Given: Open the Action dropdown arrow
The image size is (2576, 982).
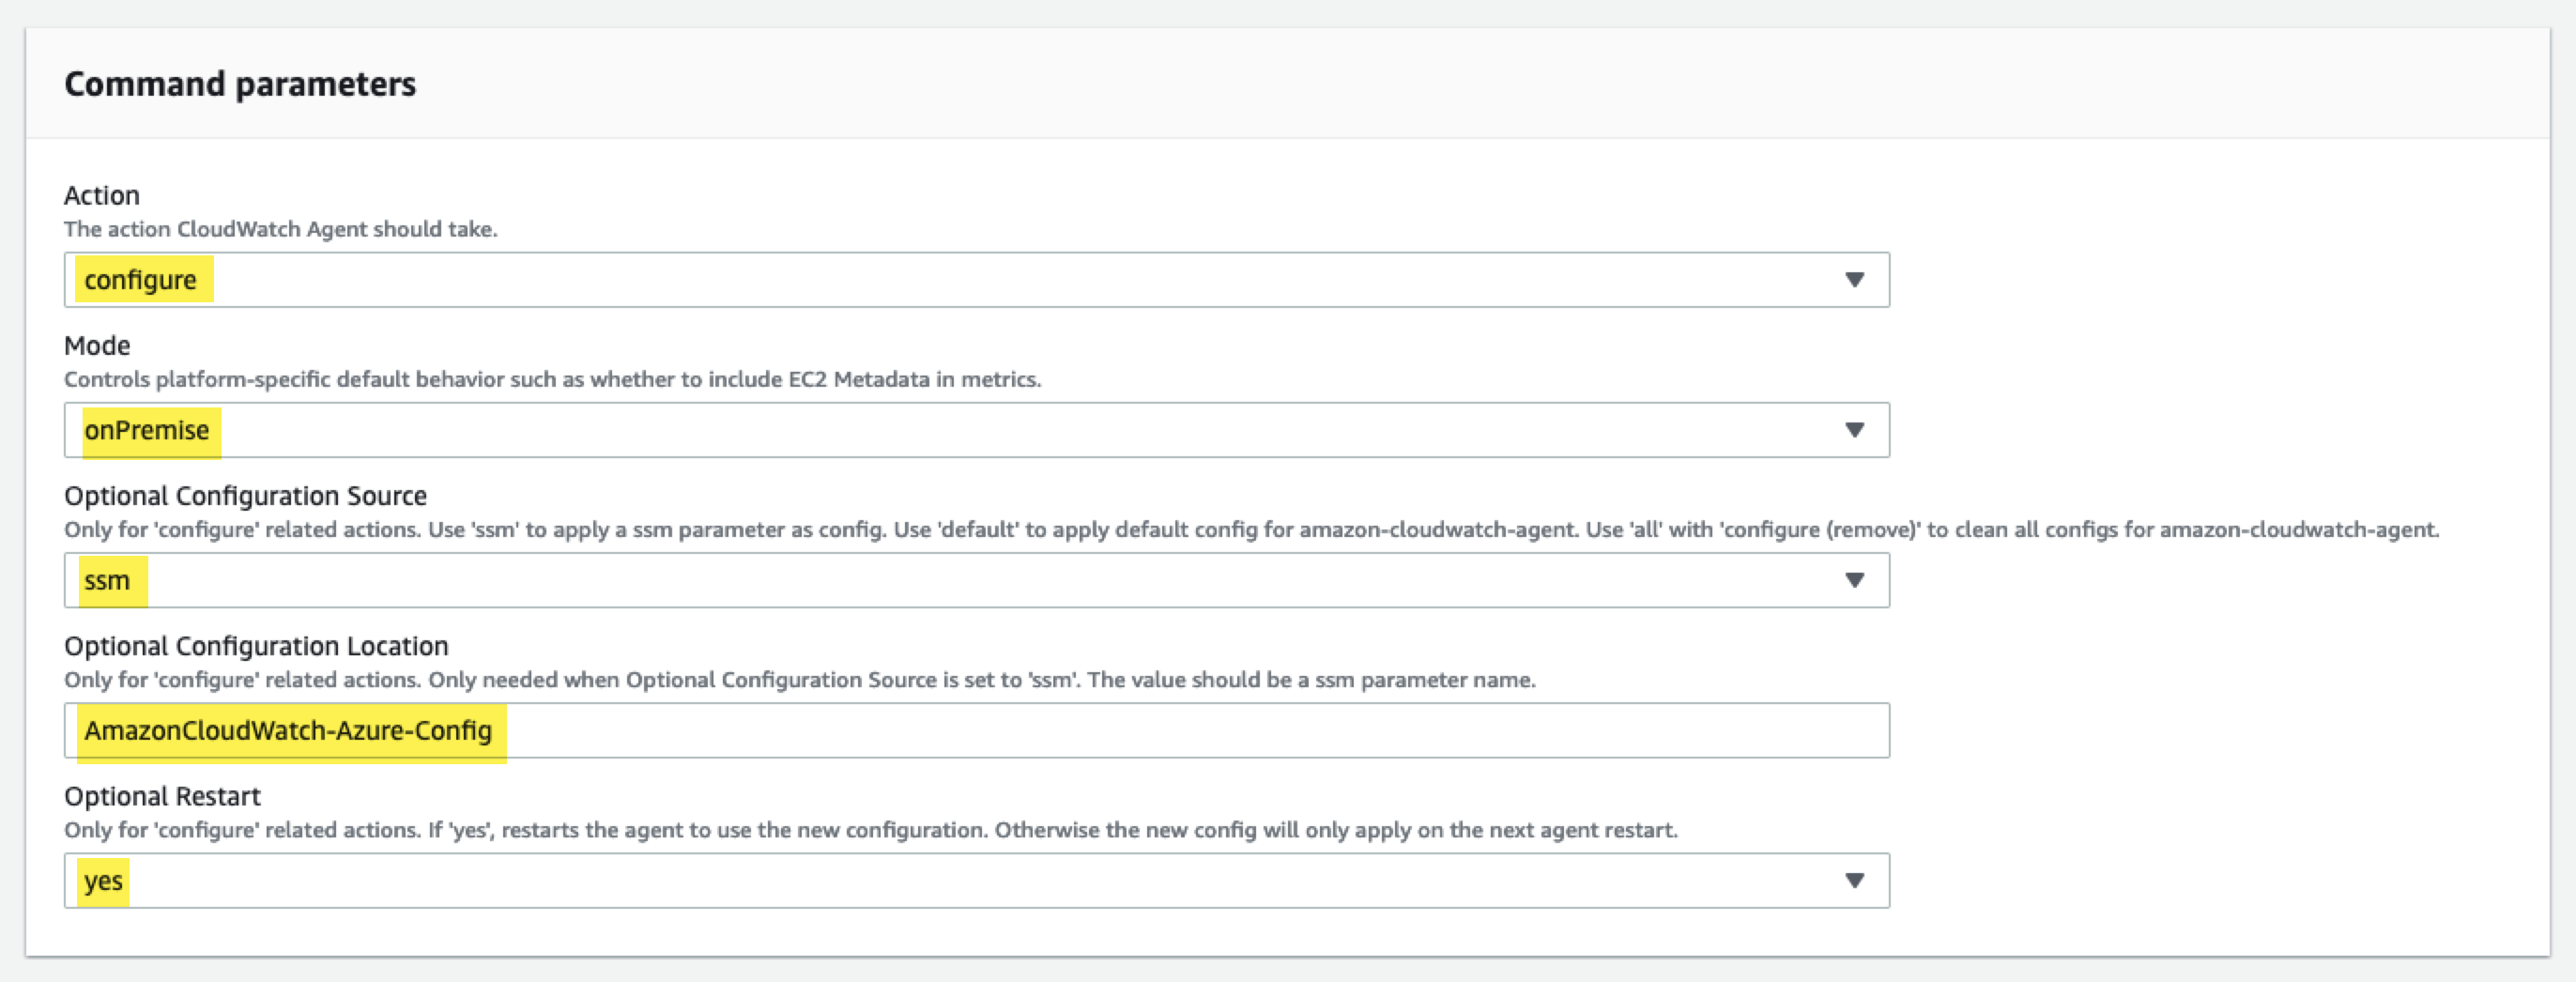Looking at the screenshot, I should pyautogui.click(x=1855, y=280).
